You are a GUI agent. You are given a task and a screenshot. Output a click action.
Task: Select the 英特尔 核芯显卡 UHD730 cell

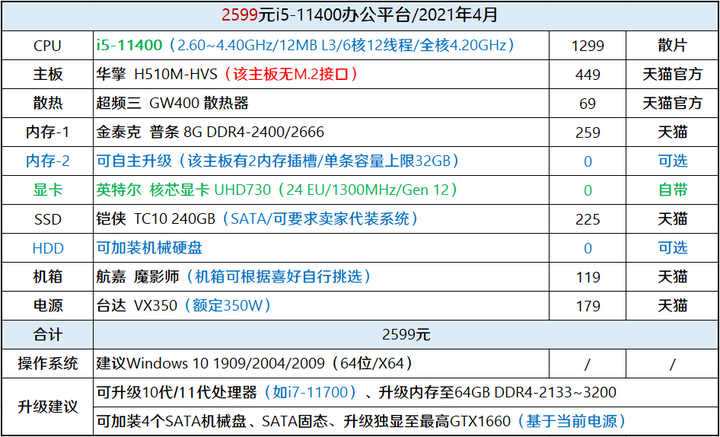point(321,190)
